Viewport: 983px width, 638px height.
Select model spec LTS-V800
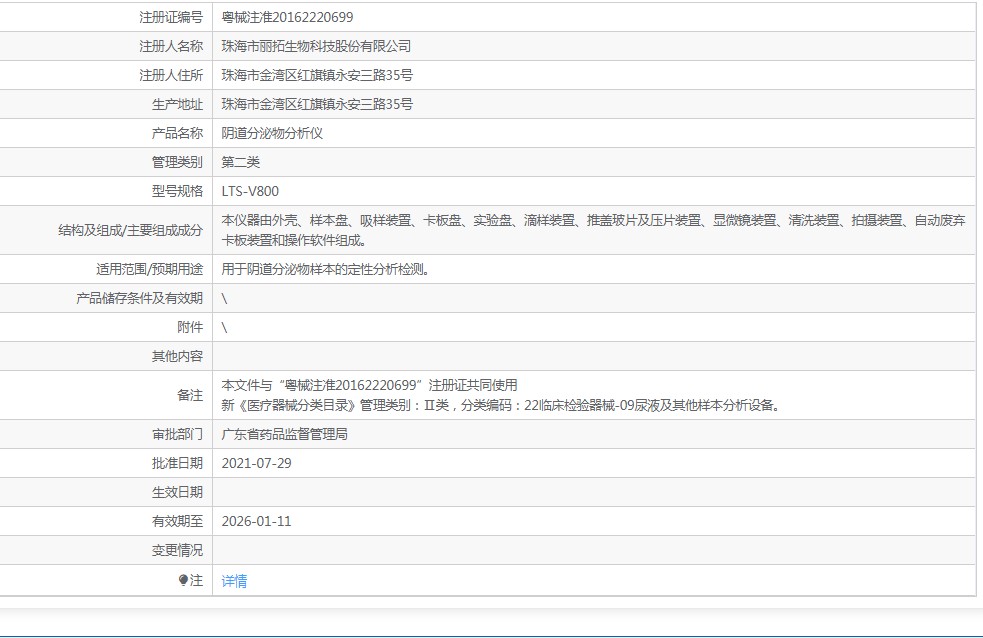(250, 191)
